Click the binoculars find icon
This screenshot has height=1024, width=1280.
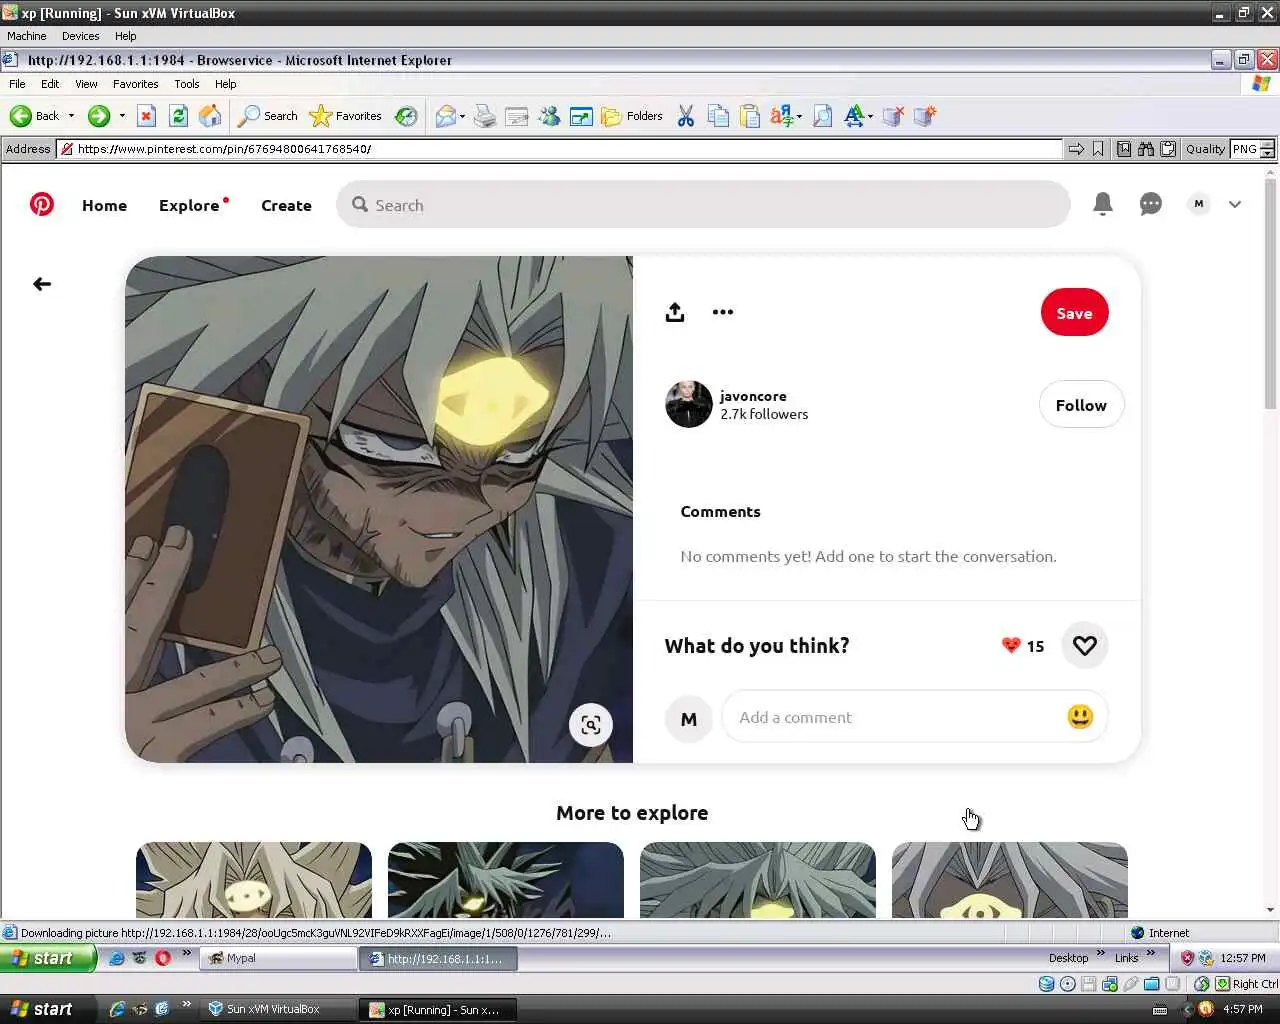pos(1146,149)
